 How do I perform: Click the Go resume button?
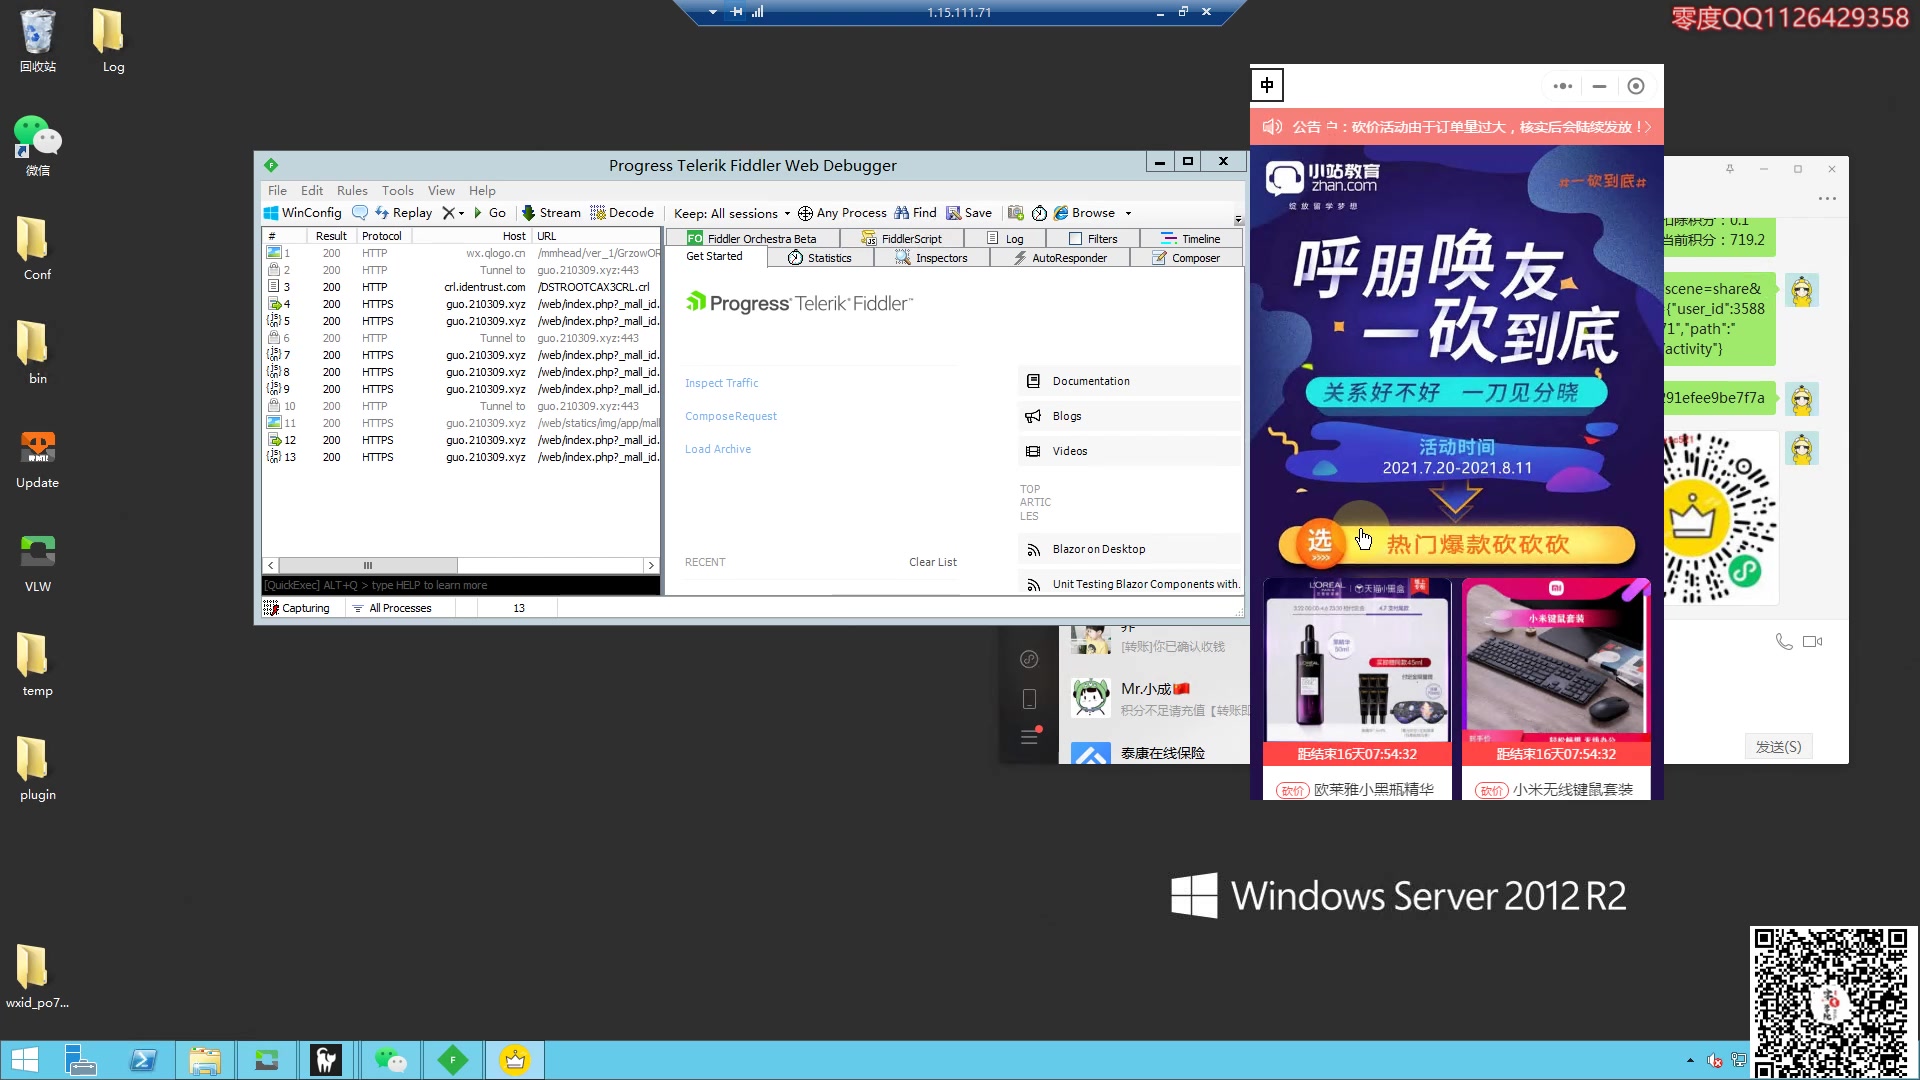490,213
